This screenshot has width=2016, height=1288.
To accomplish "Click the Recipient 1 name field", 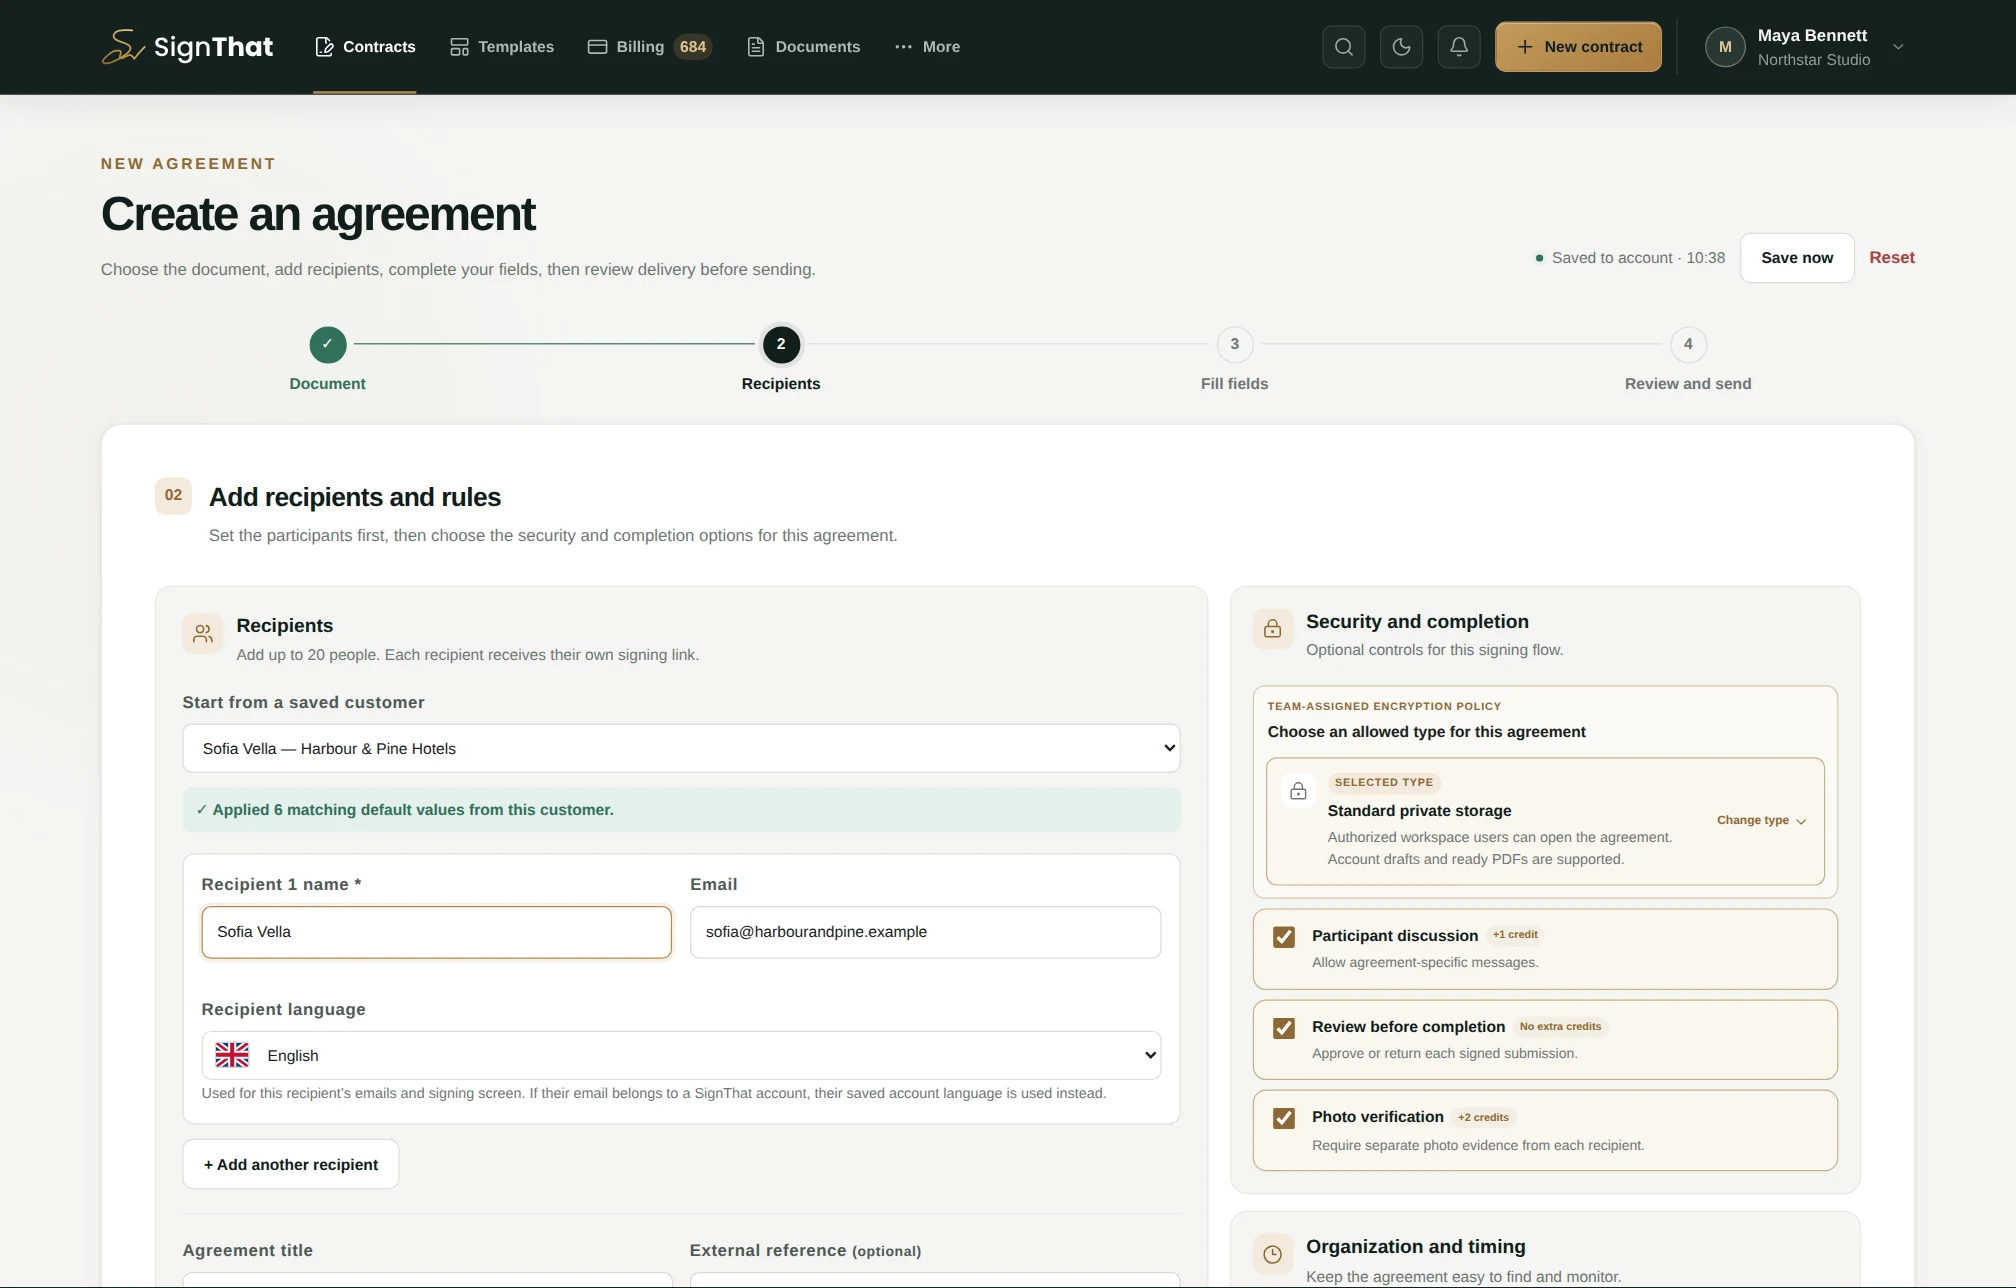I will click(x=436, y=932).
